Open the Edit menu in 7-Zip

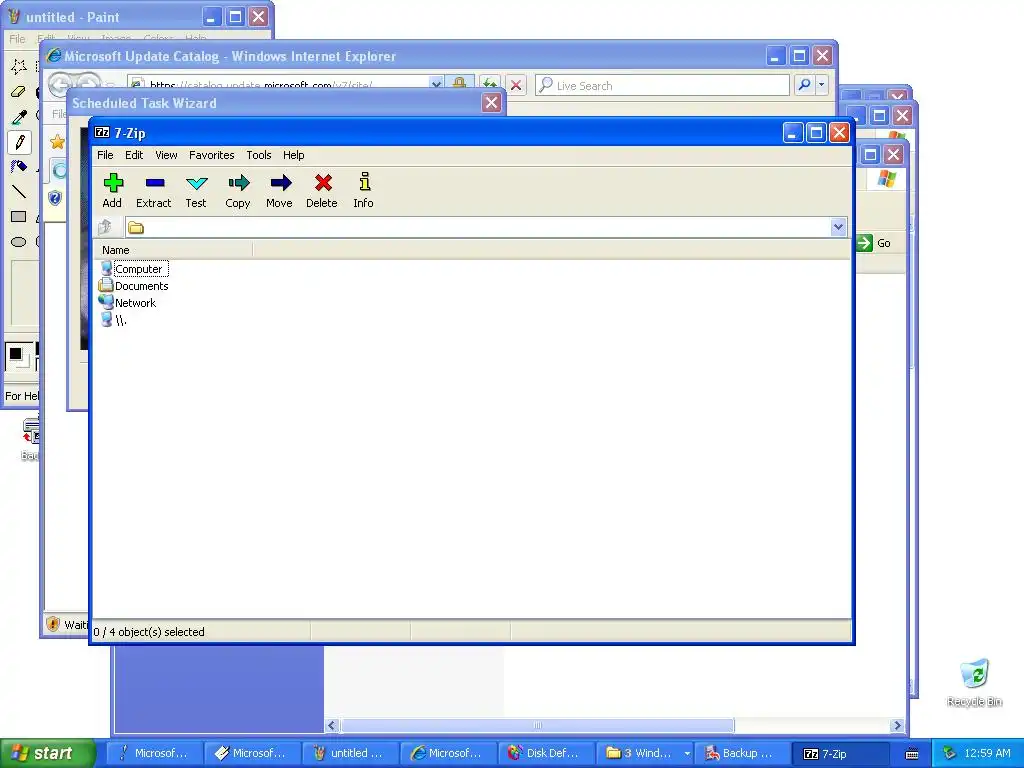click(x=134, y=155)
